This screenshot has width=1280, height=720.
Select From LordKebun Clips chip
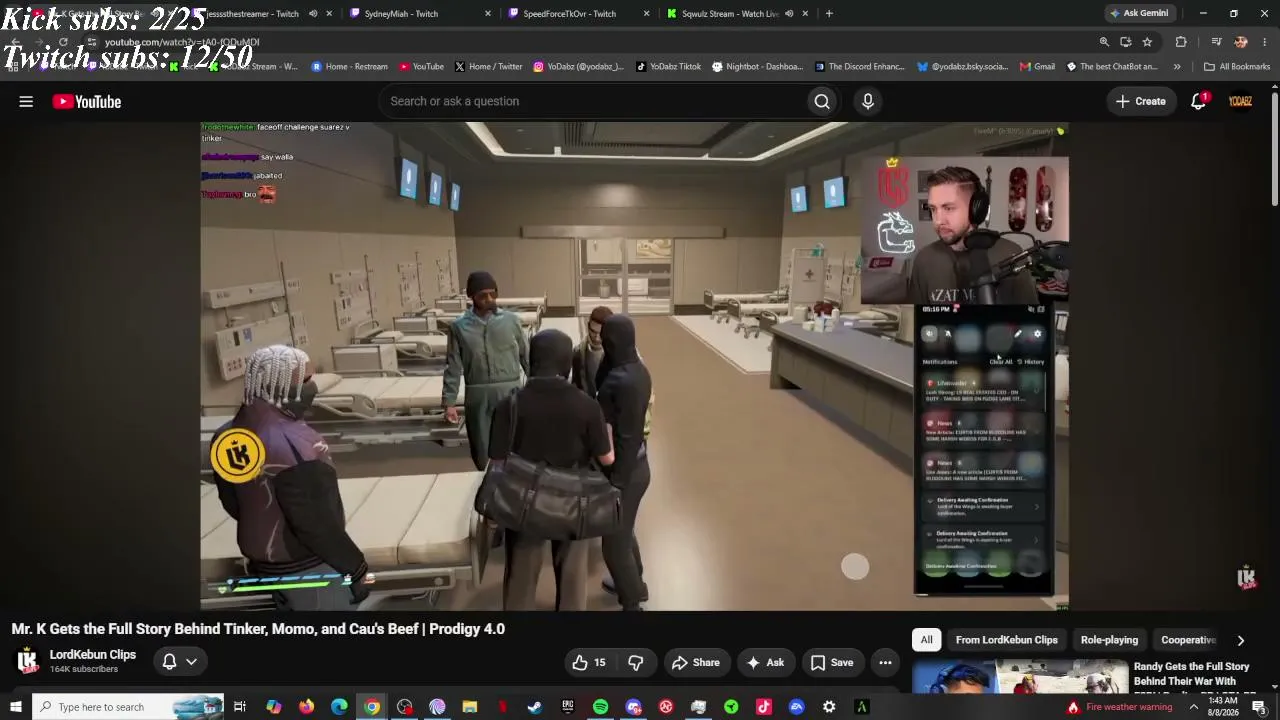tap(1006, 640)
